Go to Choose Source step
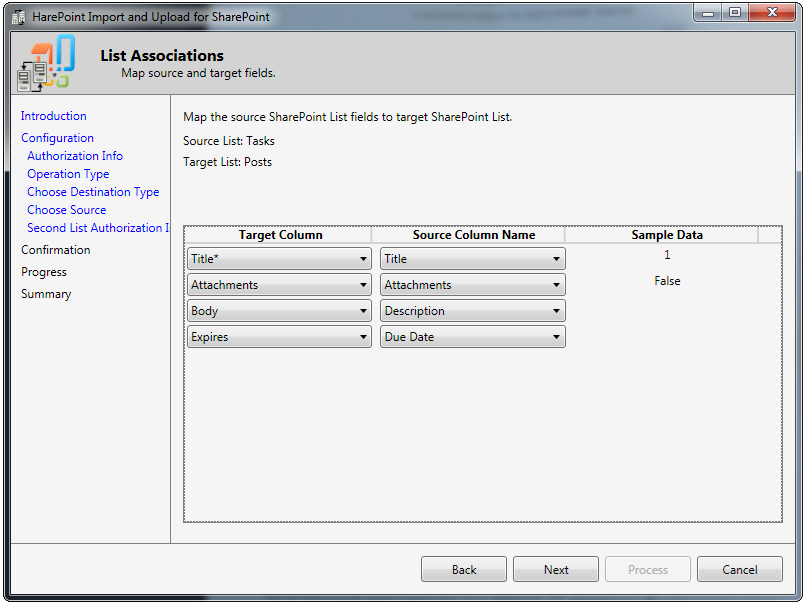The image size is (809, 611). [67, 210]
